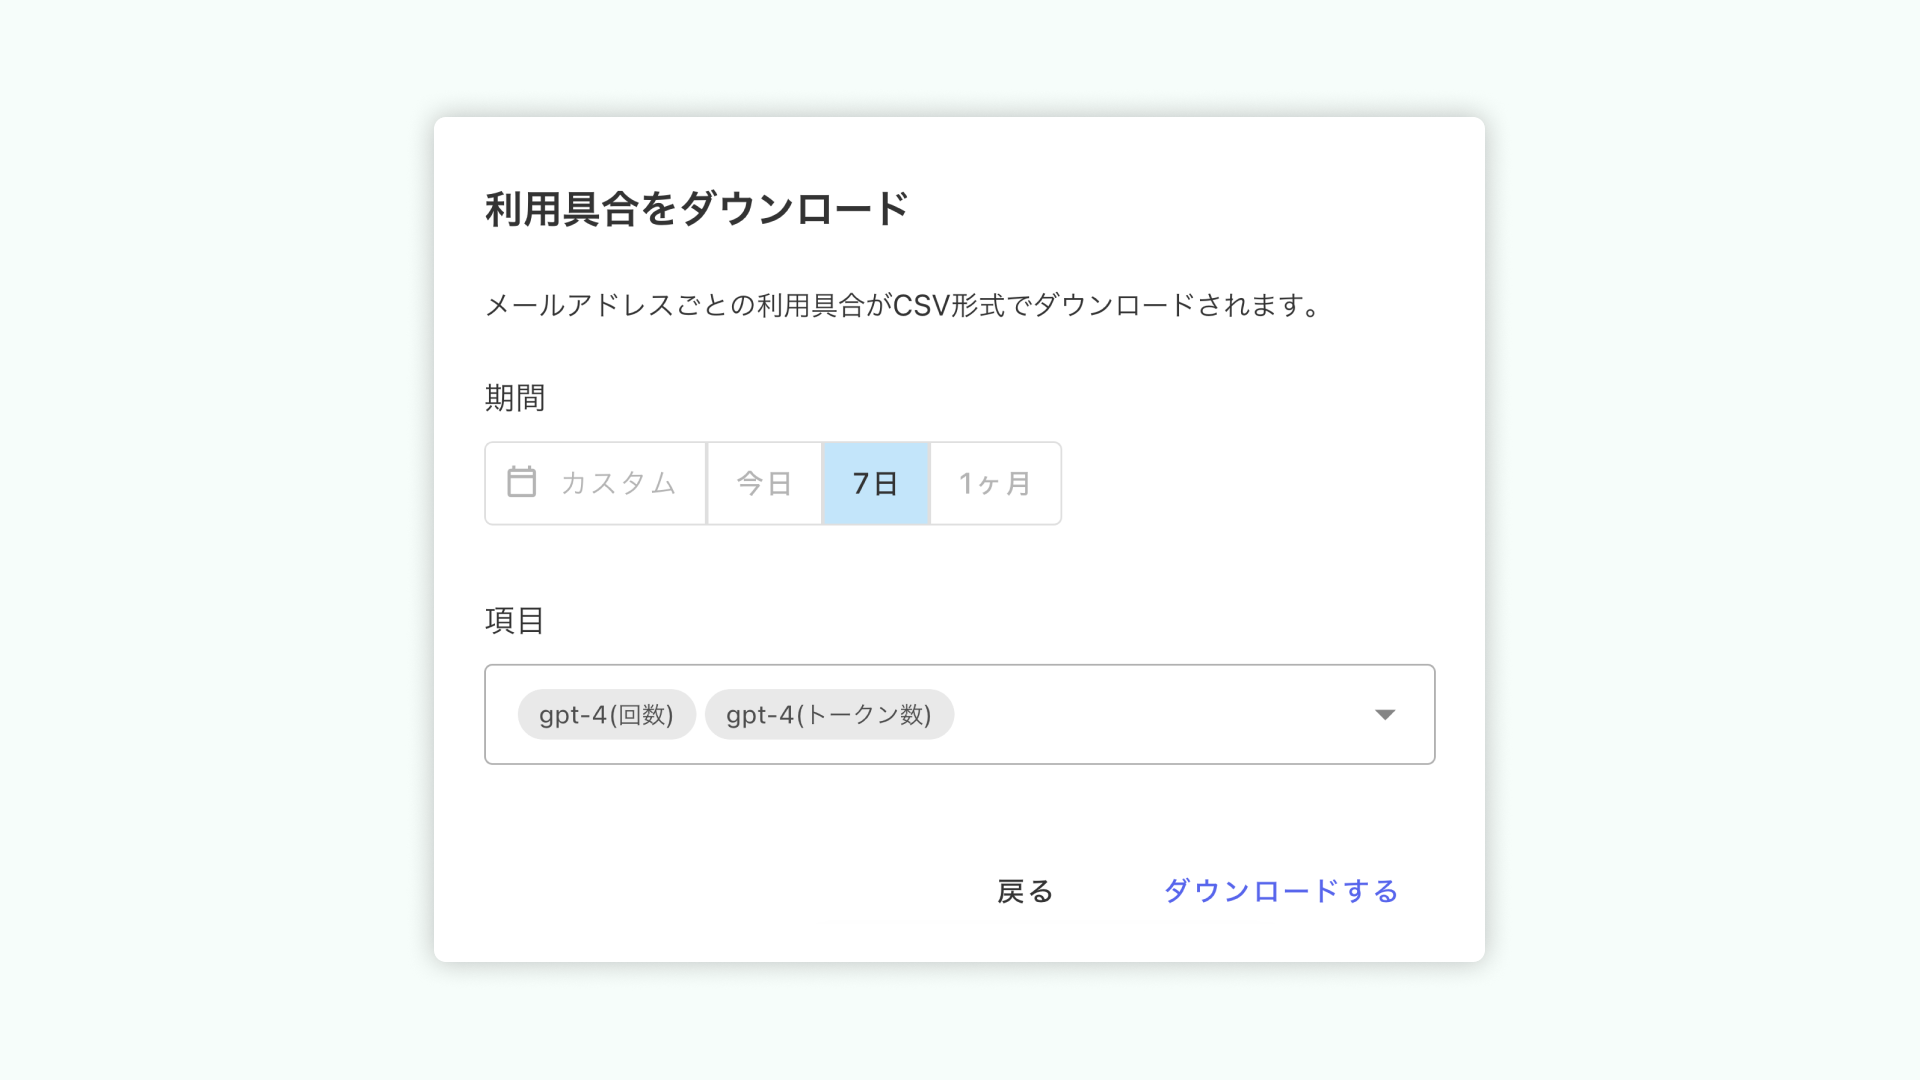Viewport: 1920px width, 1080px height.
Task: Select the 1ヶ月 period option
Action: pos(995,483)
